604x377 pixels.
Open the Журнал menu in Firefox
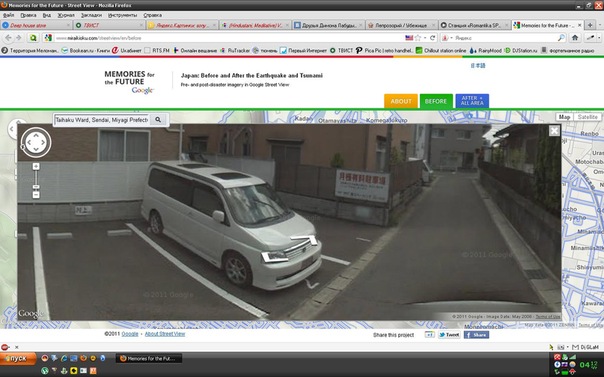(x=66, y=15)
